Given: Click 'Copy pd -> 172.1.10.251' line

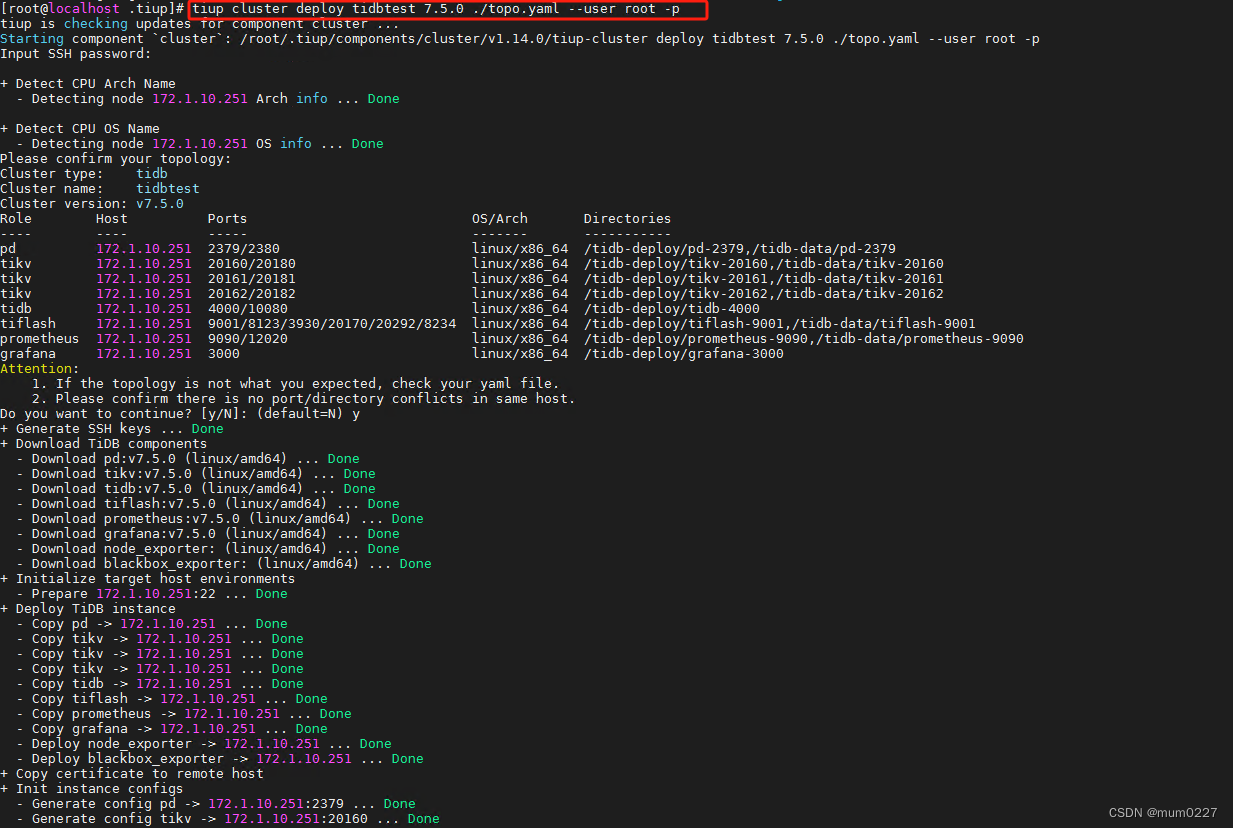Looking at the screenshot, I should click(x=152, y=624).
